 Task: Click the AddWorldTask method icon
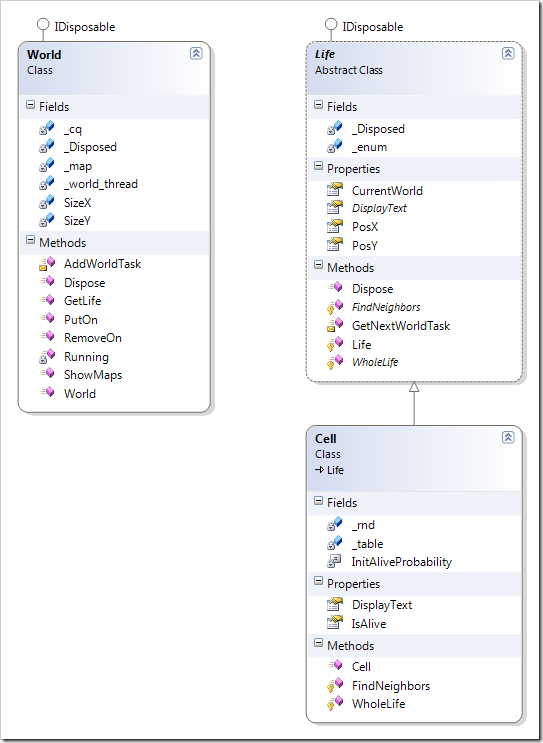click(x=46, y=263)
